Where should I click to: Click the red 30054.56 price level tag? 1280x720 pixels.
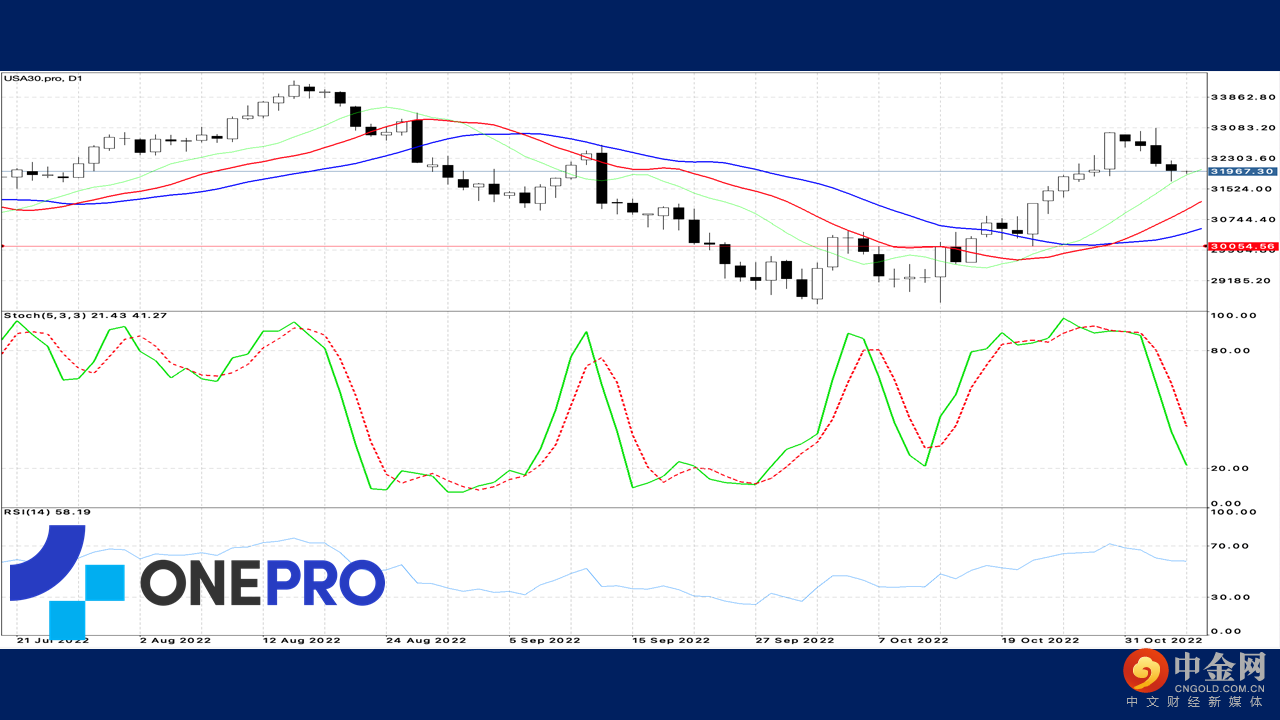coord(1241,246)
